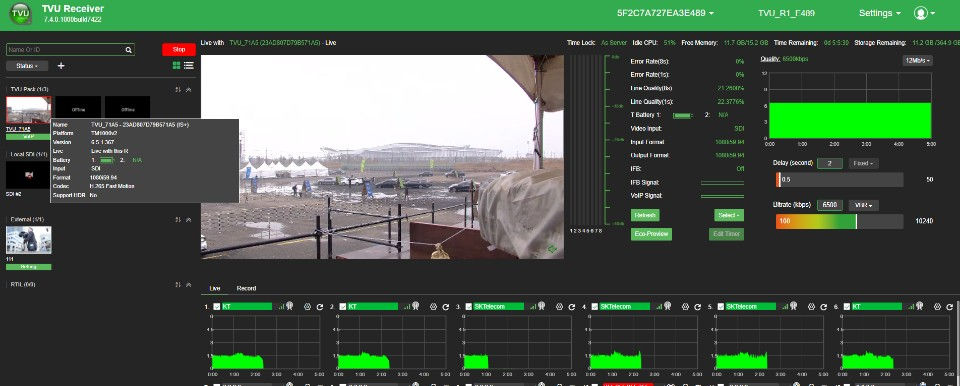The width and height of the screenshot is (960, 386).
Task: Adjust the Bitrate slider handle
Action: tap(856, 221)
